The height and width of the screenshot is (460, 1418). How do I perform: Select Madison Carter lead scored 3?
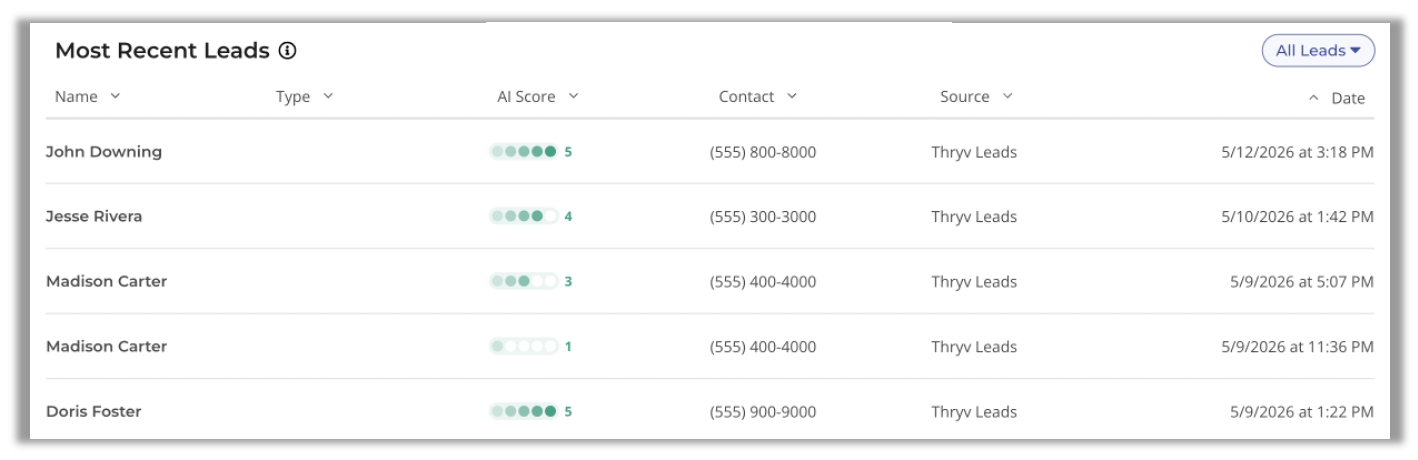[106, 281]
